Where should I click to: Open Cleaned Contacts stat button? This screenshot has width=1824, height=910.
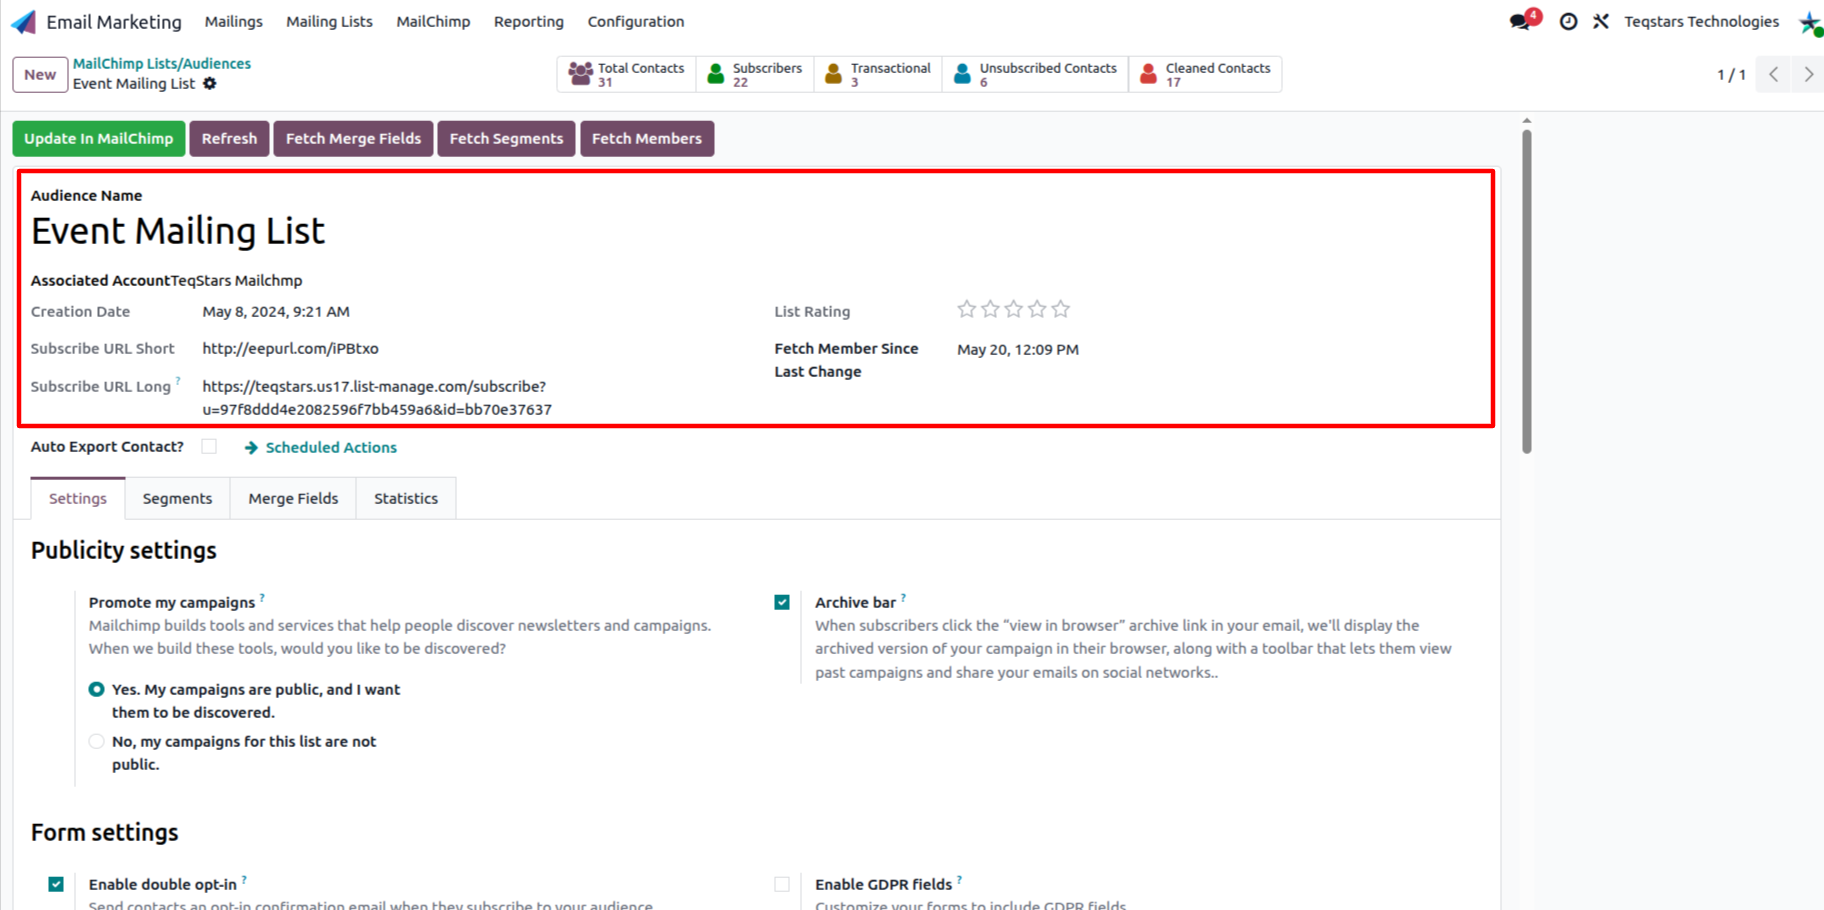1205,74
